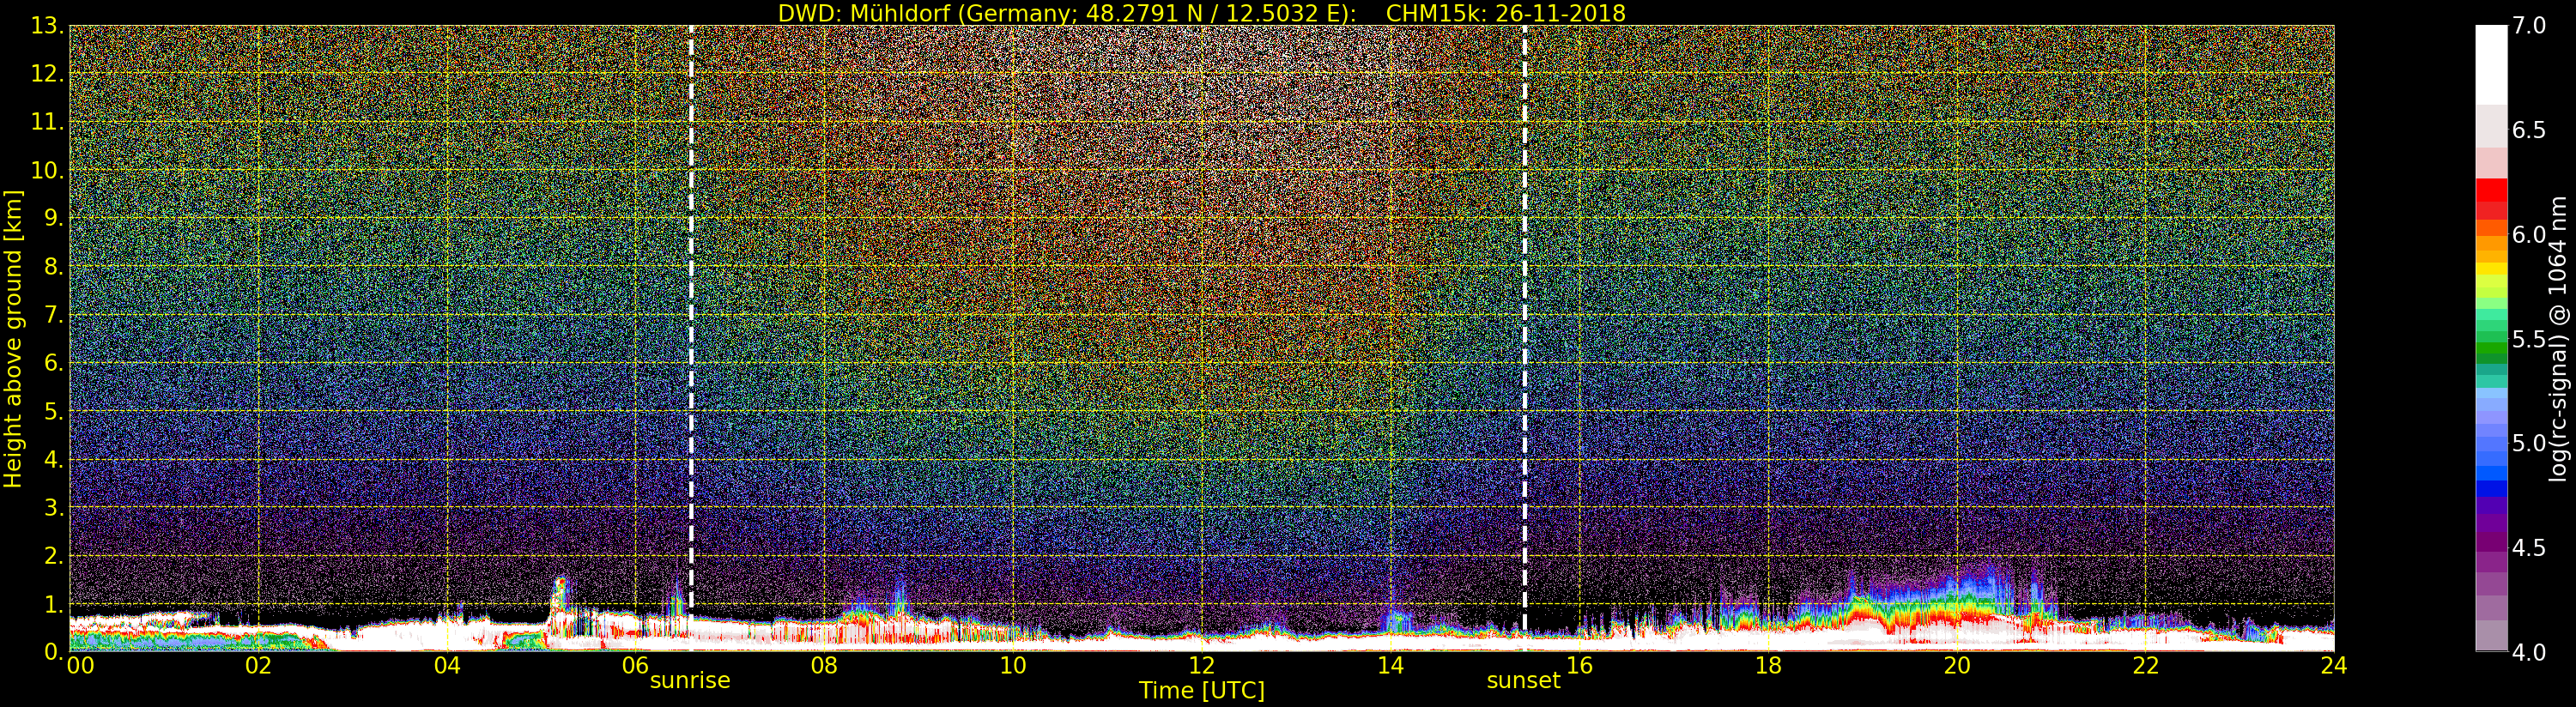Click the "0." tick on the height axis

pyautogui.click(x=53, y=652)
